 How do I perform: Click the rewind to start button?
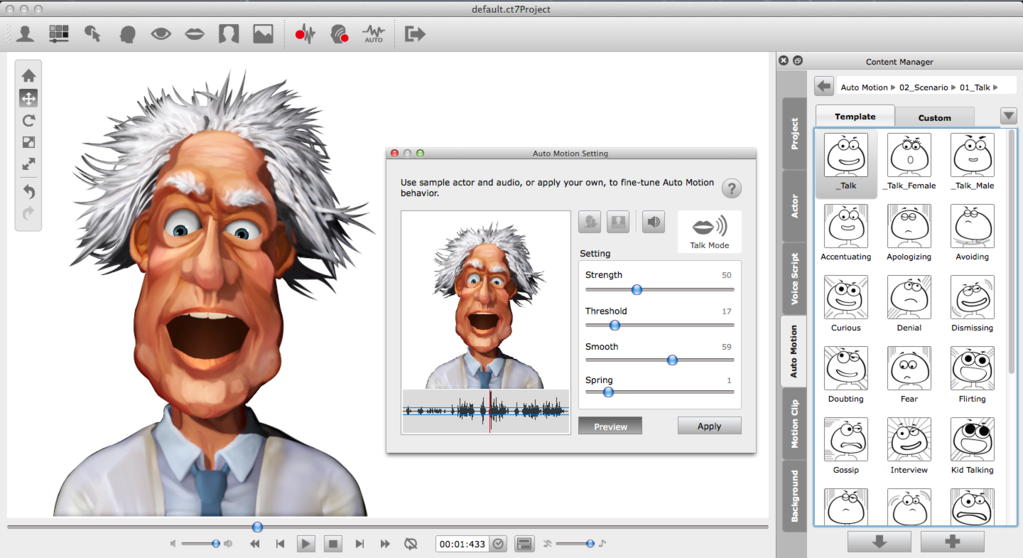(x=254, y=544)
